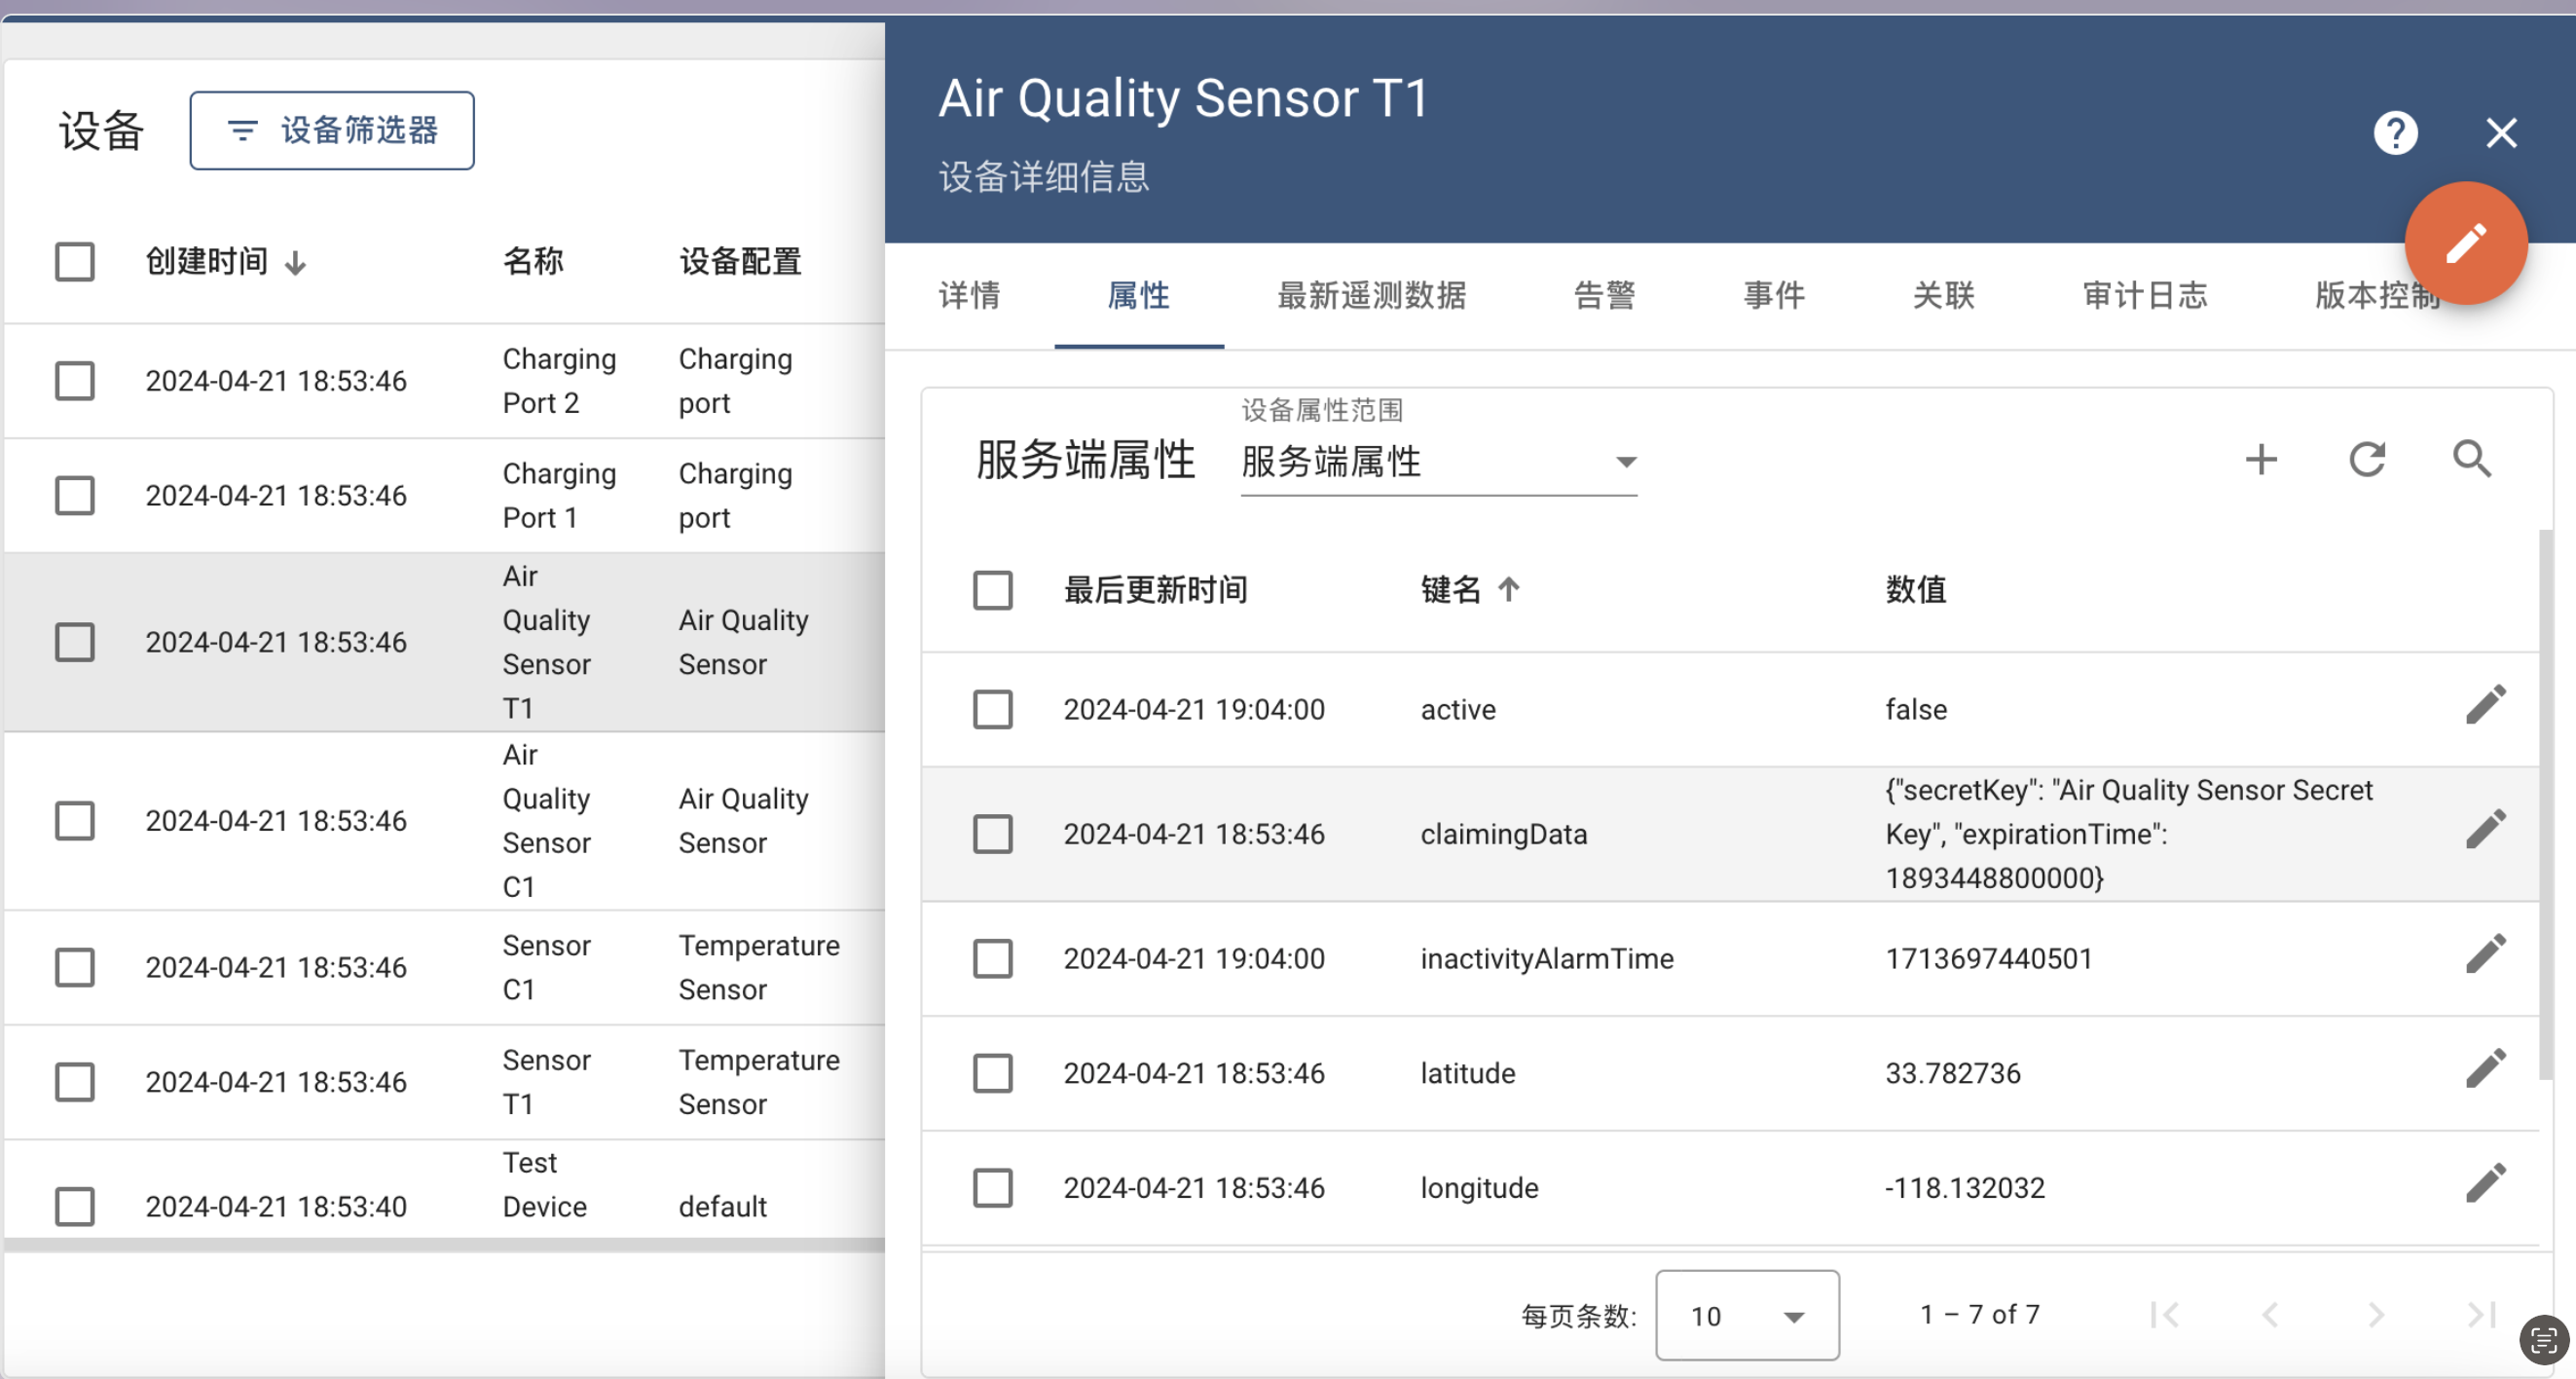Edit the inactivityAlarmTime attribute value
The height and width of the screenshot is (1379, 2576).
[x=2485, y=955]
